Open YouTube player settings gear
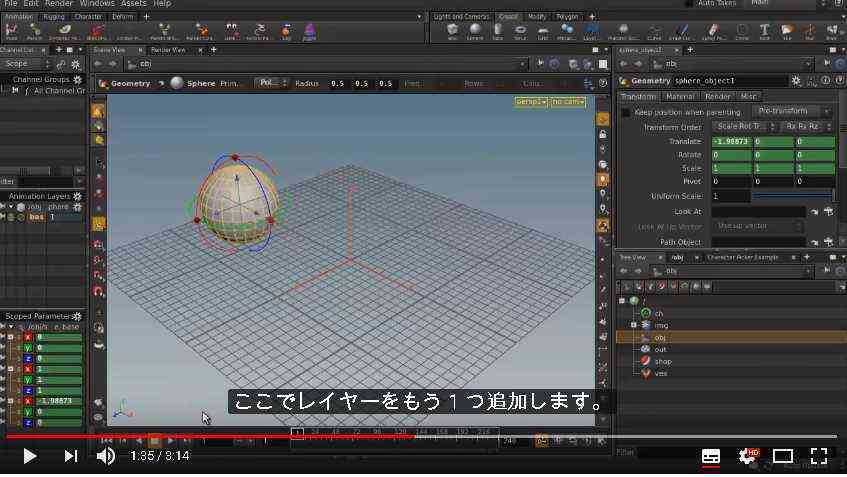847x477 pixels. point(748,456)
